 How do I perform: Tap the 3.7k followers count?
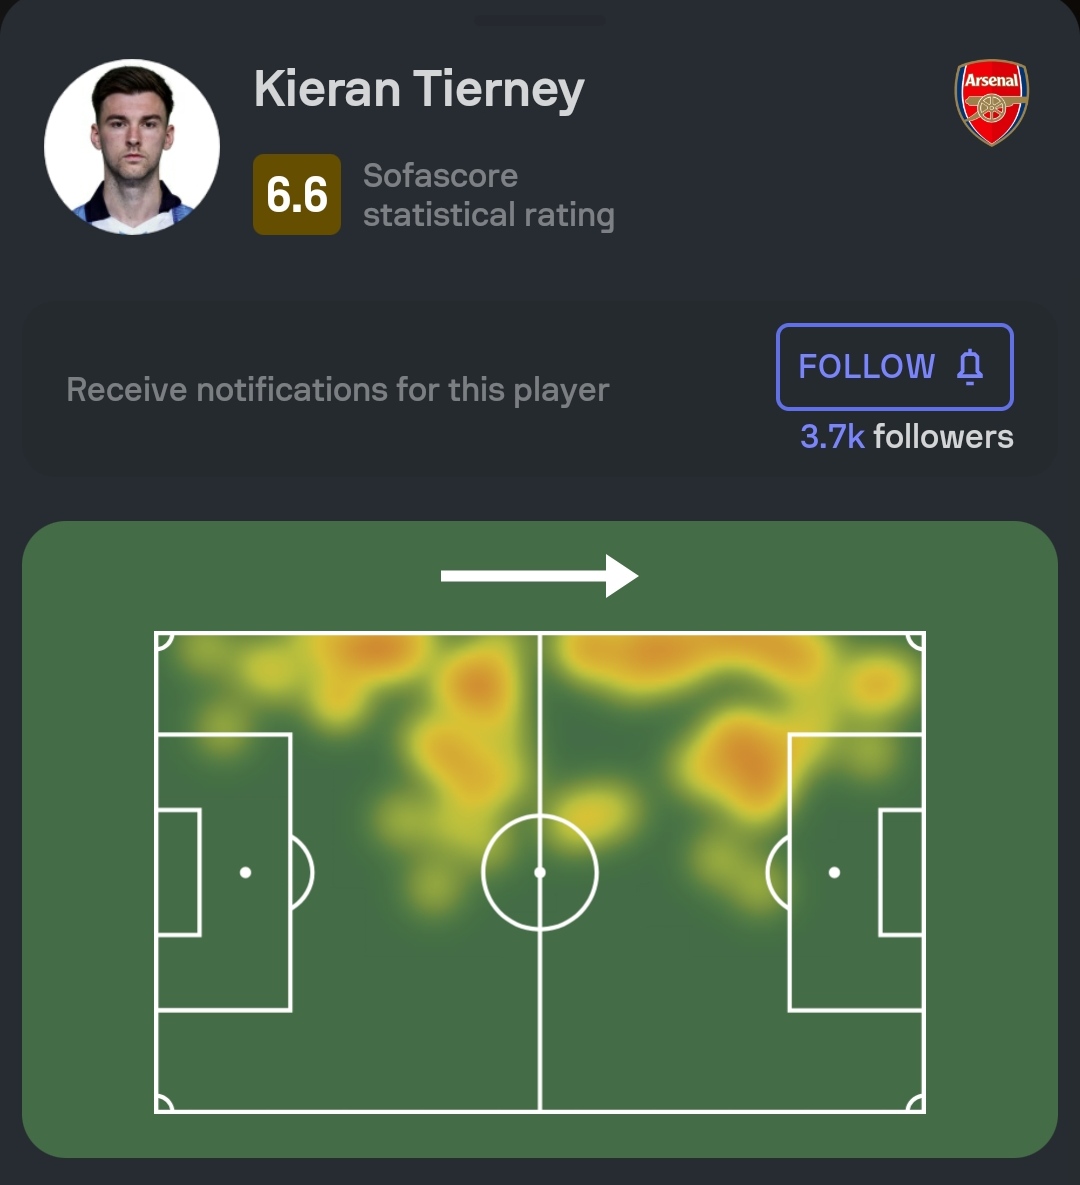pyautogui.click(x=906, y=437)
